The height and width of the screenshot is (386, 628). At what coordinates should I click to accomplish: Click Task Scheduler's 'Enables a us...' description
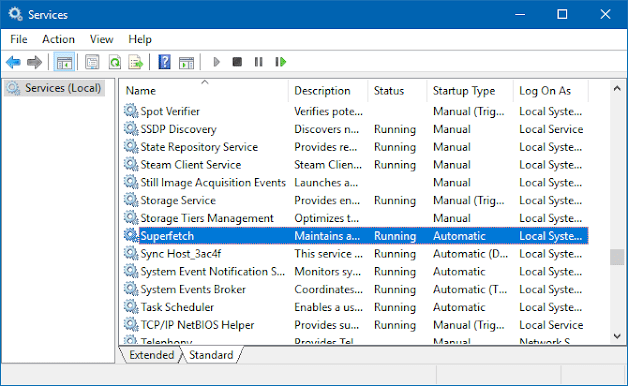point(328,307)
